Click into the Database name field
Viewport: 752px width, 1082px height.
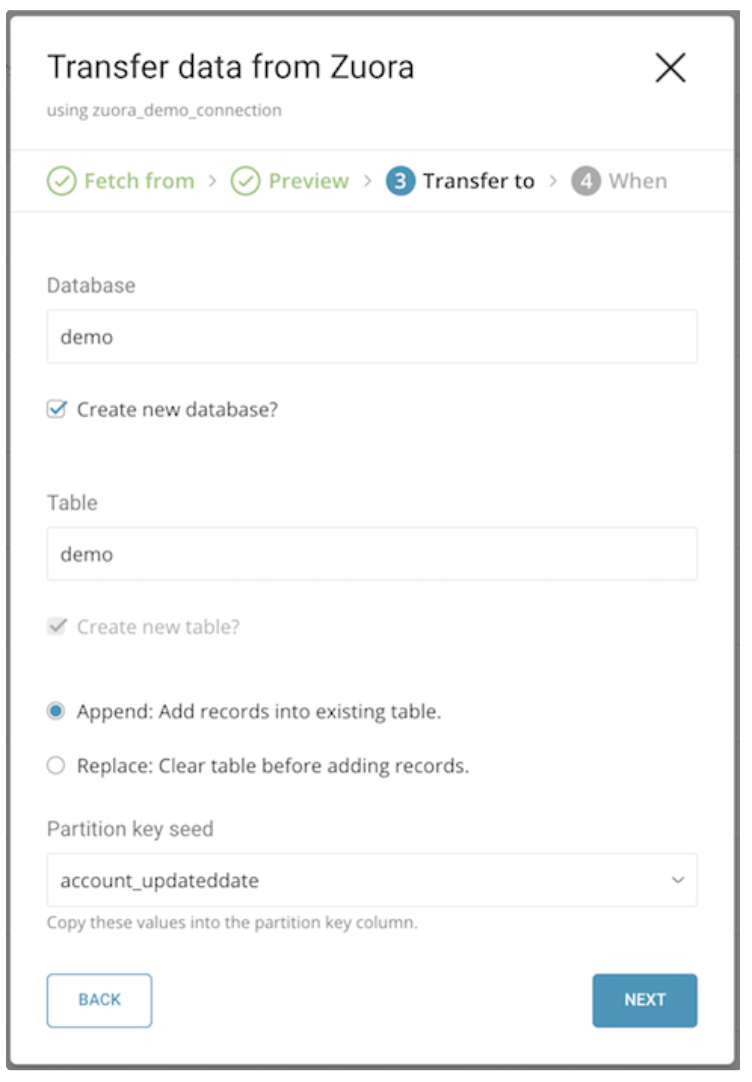click(370, 337)
